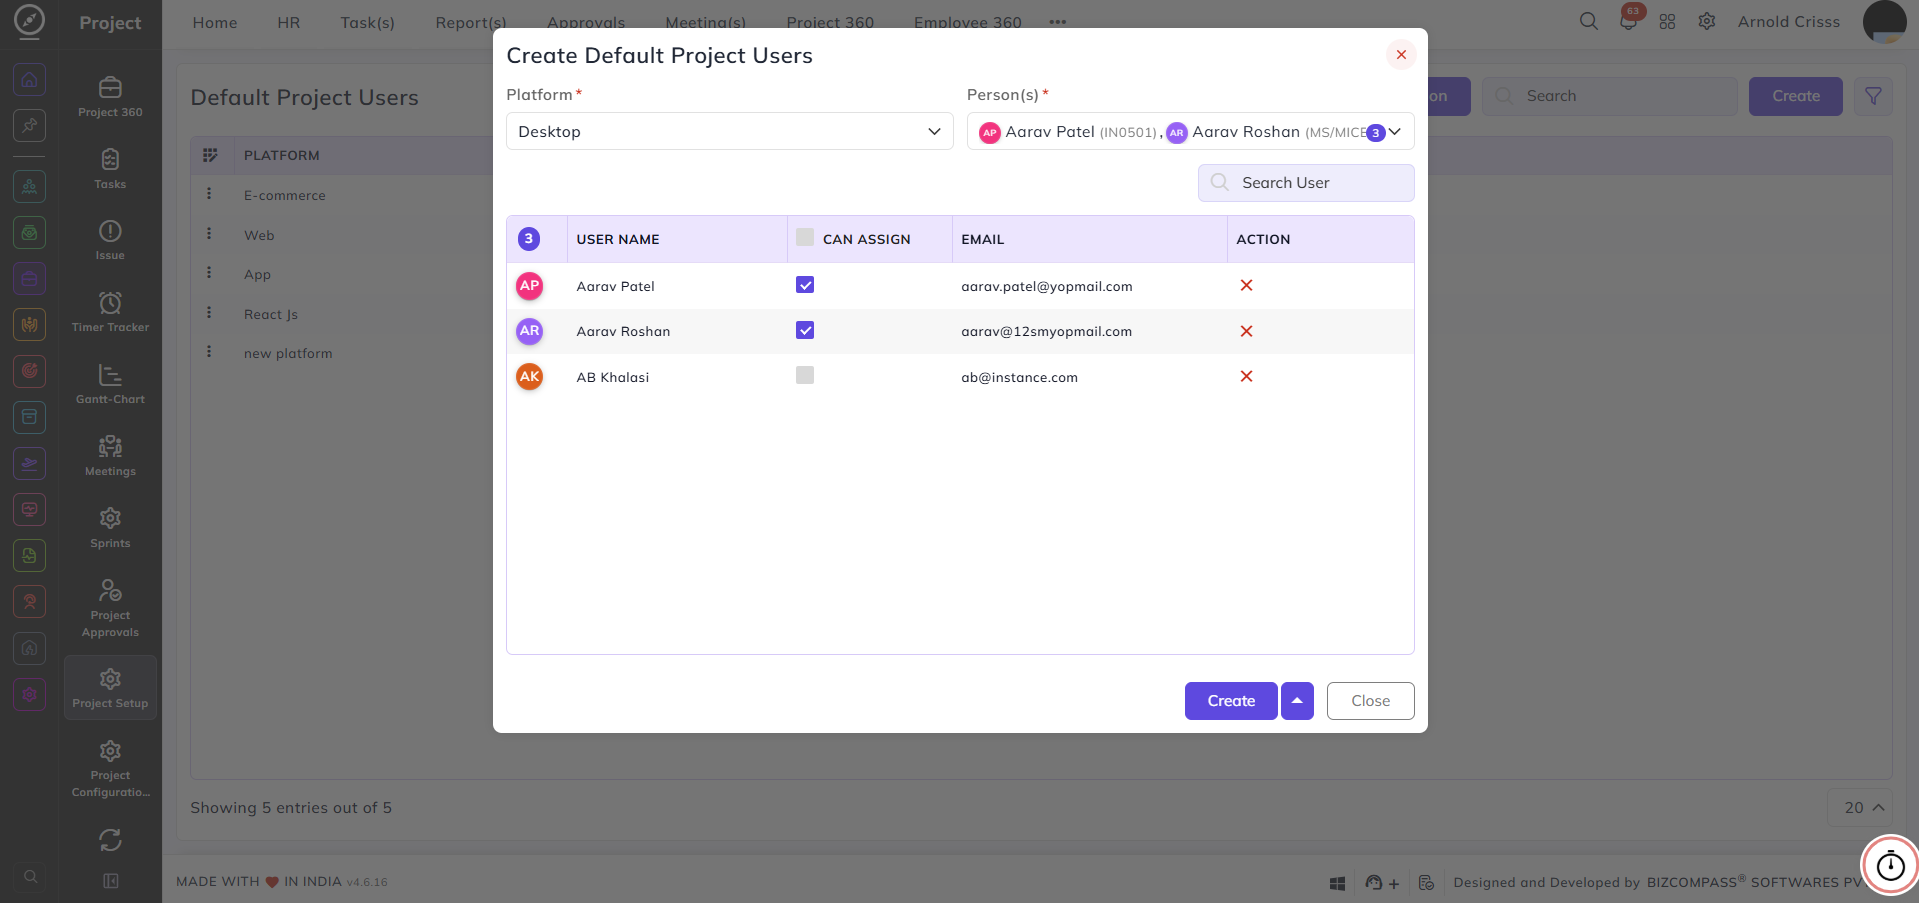This screenshot has width=1919, height=903.
Task: Uncheck Can Assign for Aarav Roshan
Action: point(805,330)
